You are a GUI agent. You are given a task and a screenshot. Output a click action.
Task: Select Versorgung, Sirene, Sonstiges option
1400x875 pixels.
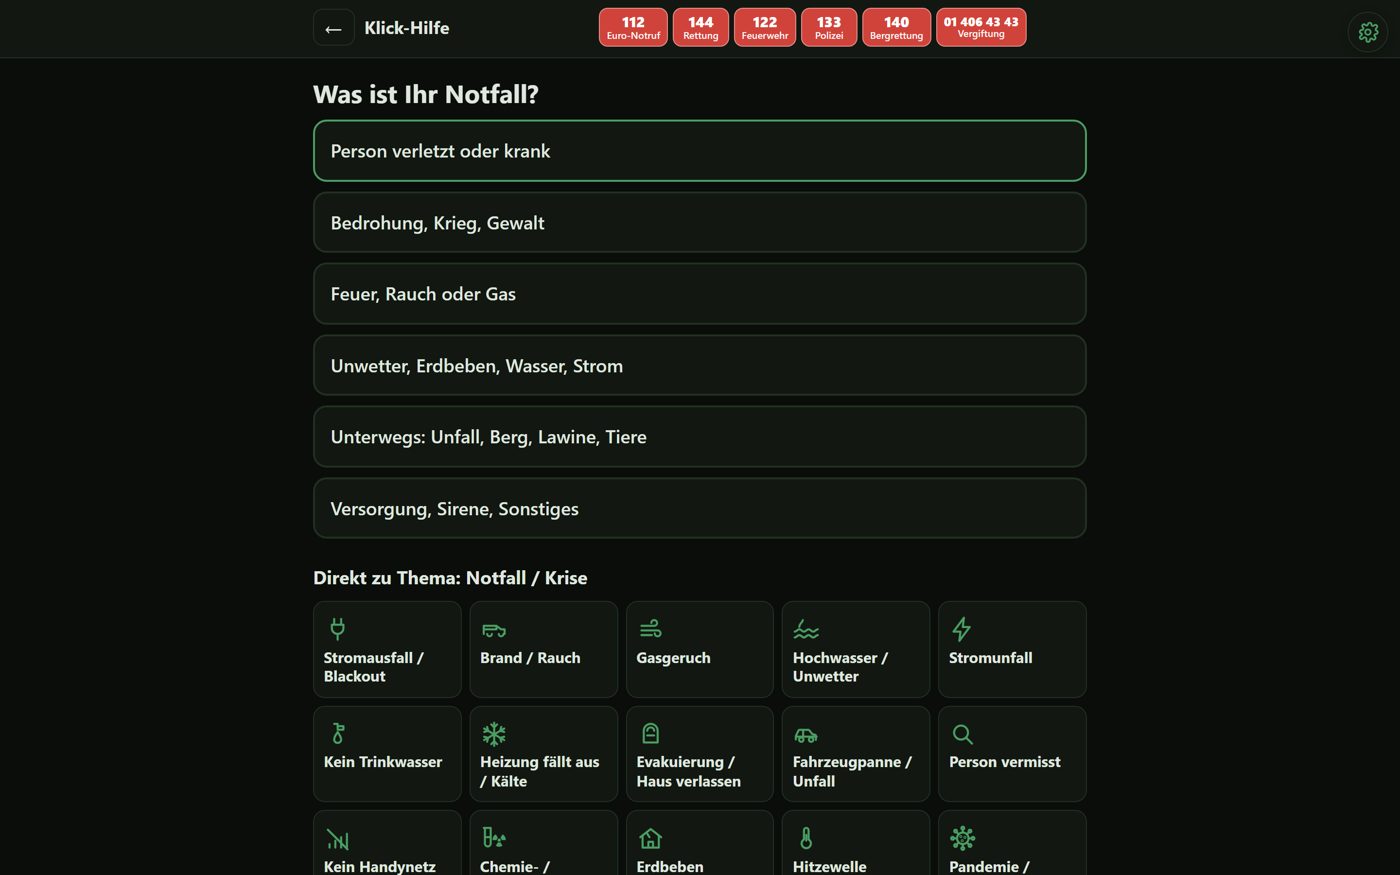[x=699, y=509]
